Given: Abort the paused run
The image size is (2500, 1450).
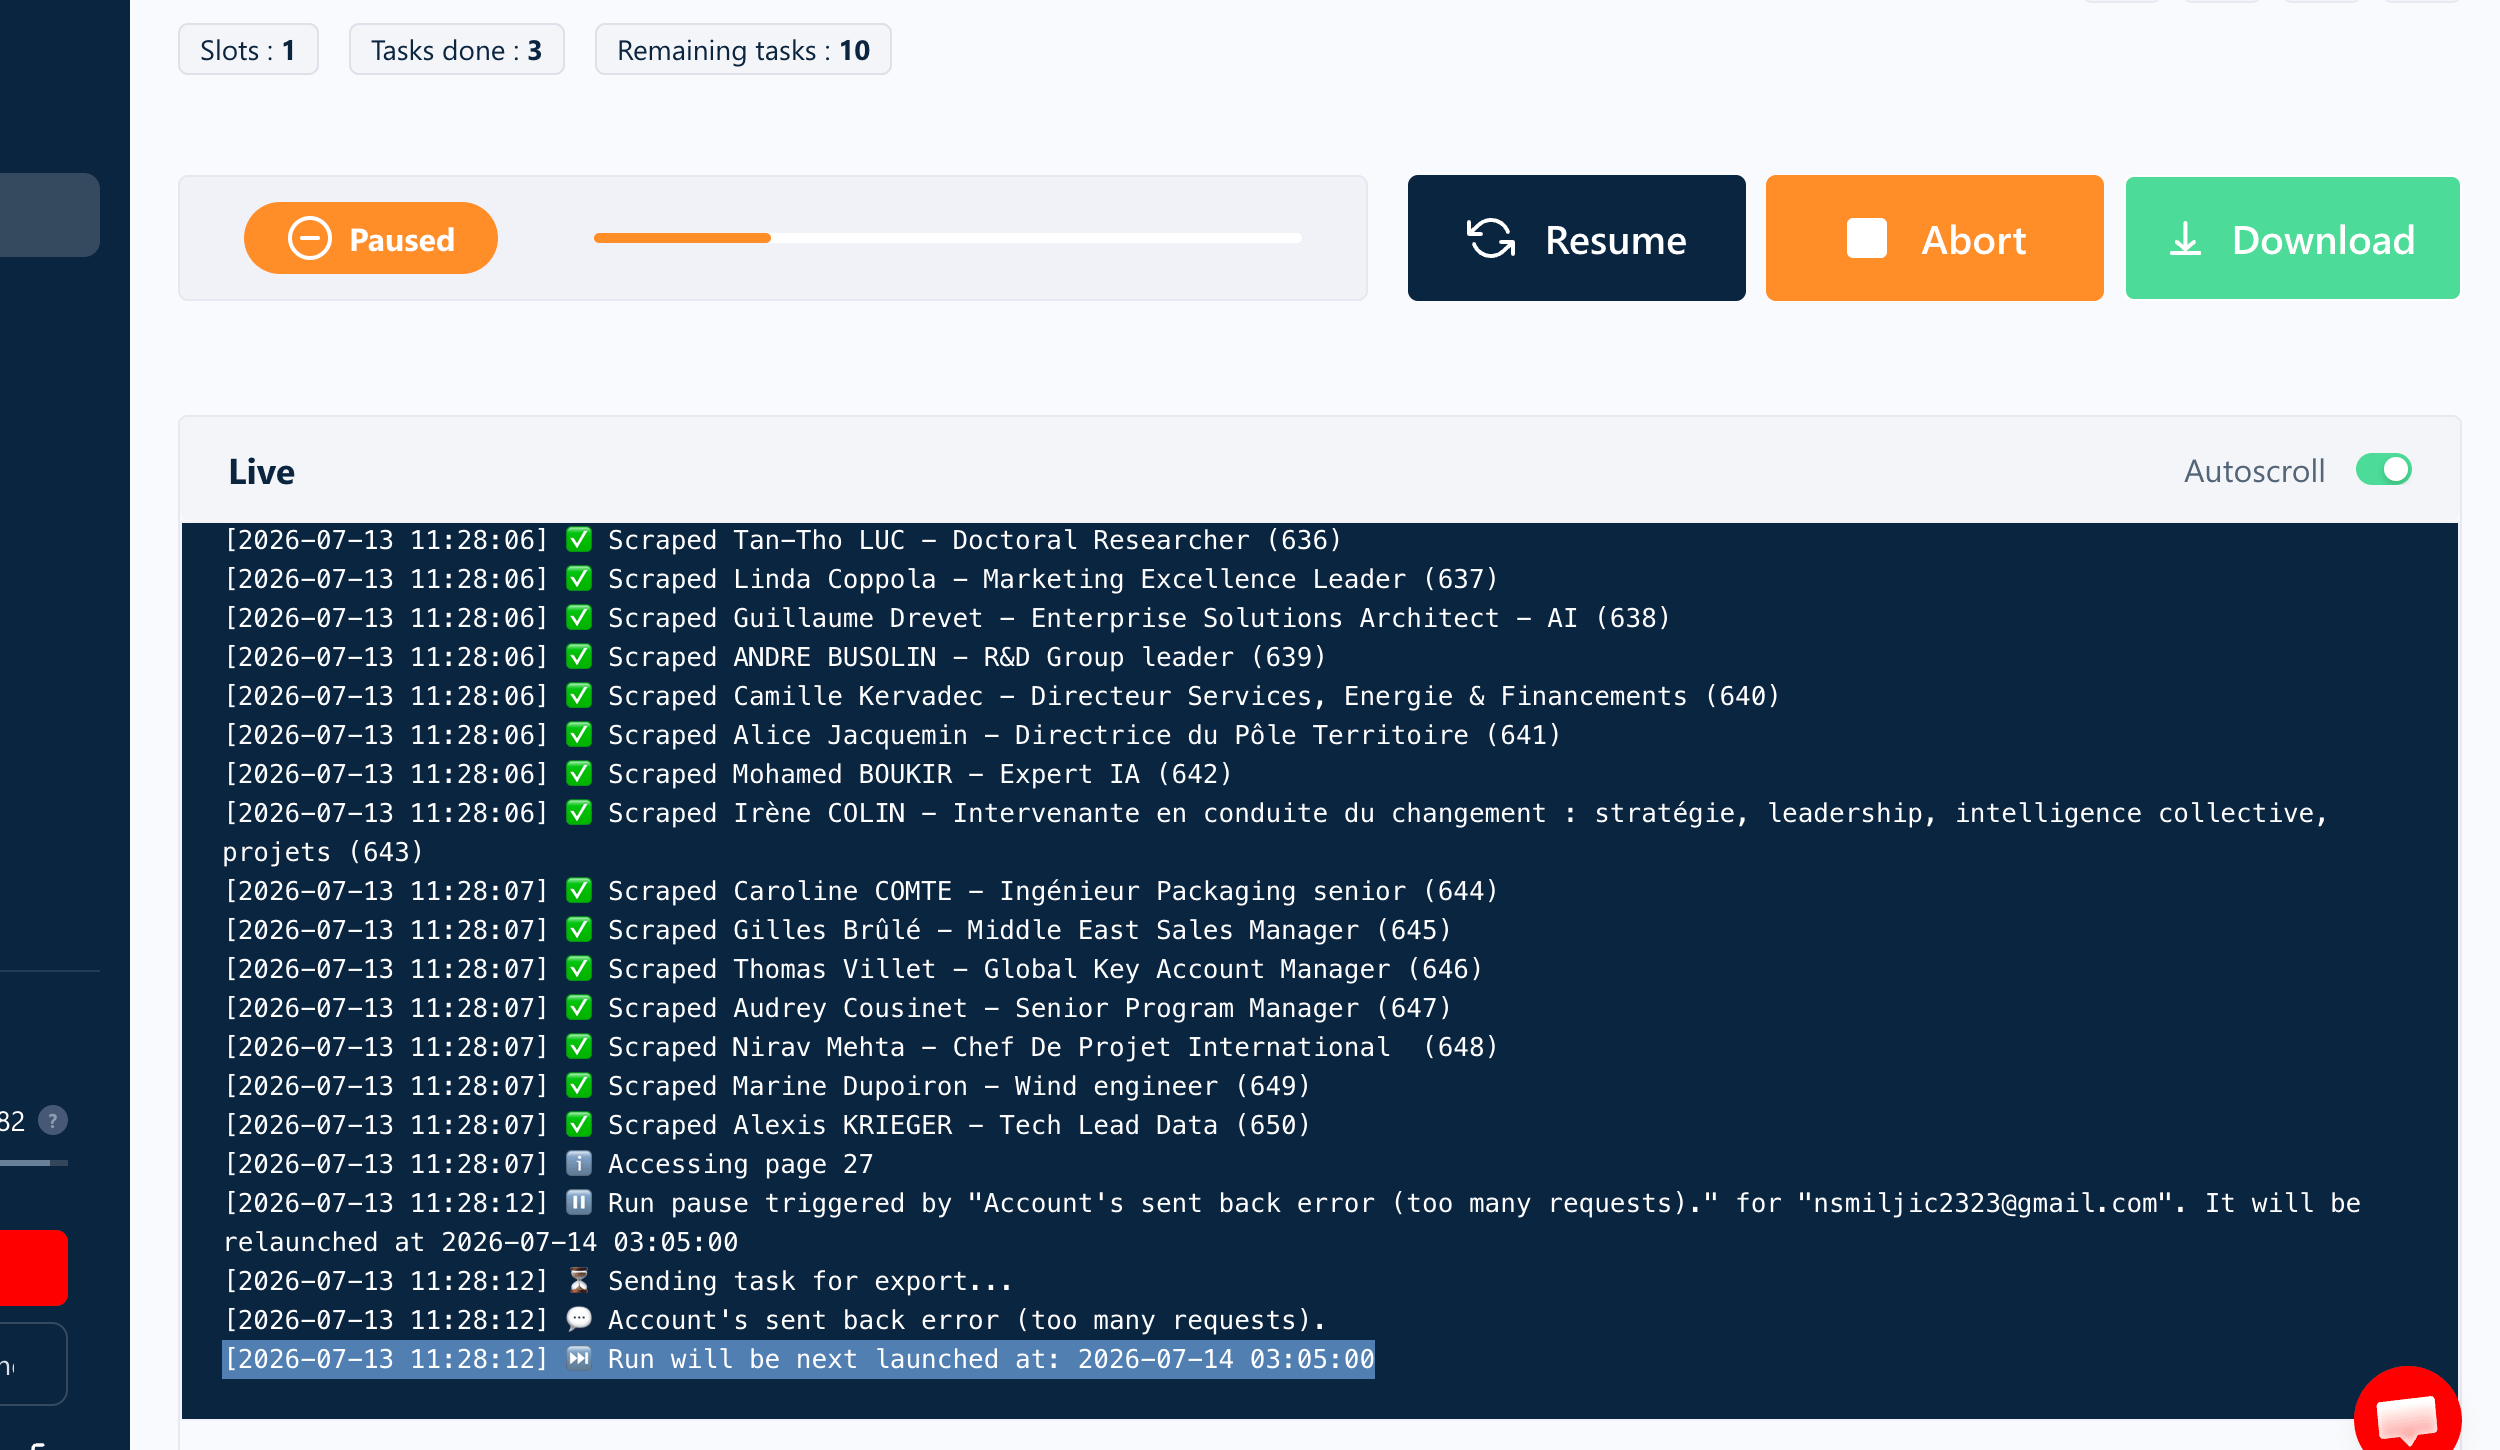Looking at the screenshot, I should tap(1934, 238).
